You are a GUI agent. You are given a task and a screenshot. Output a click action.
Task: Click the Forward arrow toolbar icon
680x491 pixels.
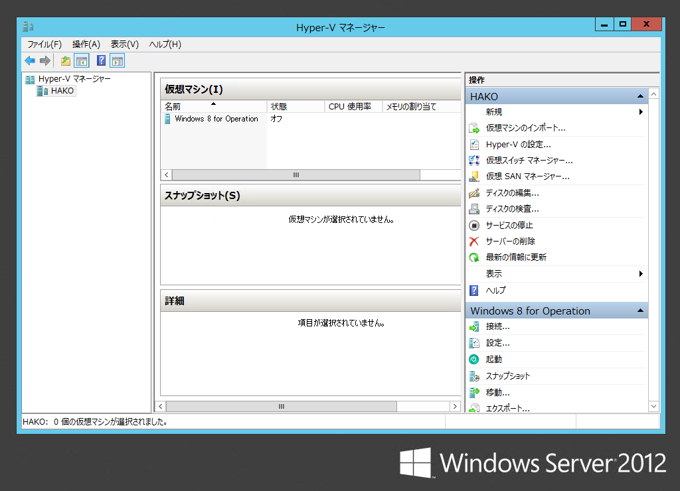45,61
